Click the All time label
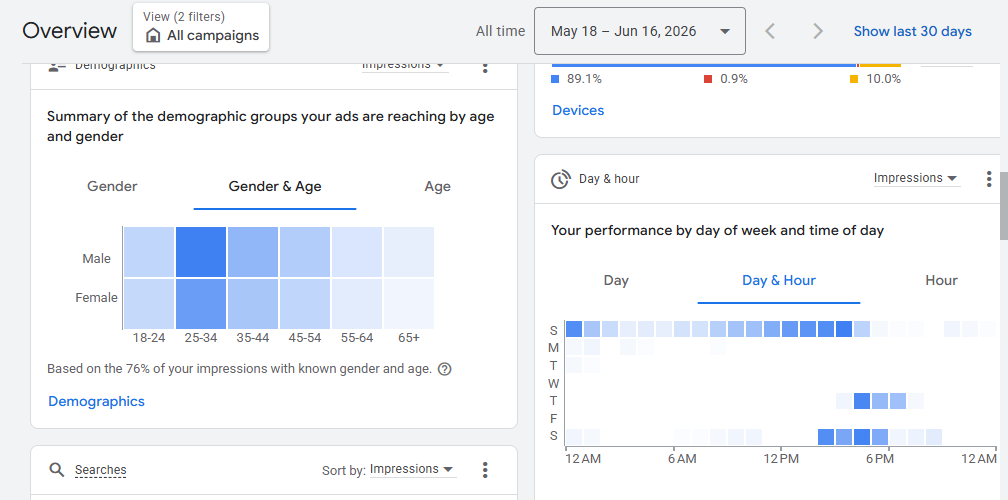Viewport: 1008px width, 500px height. (x=500, y=31)
